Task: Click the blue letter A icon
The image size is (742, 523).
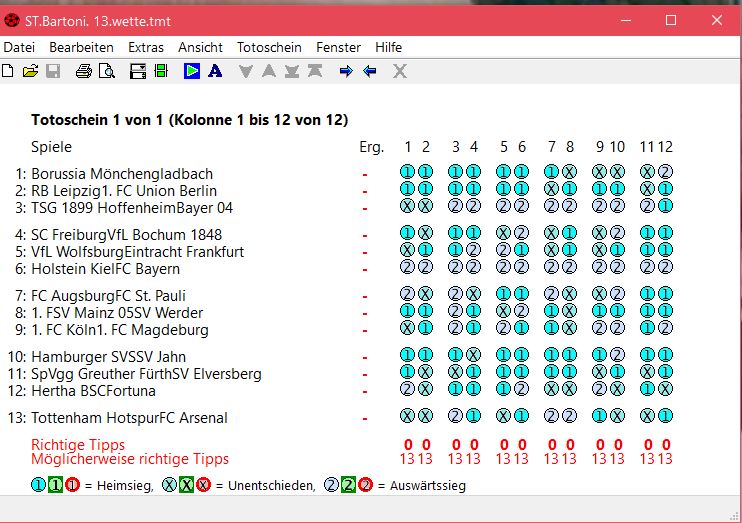Action: coord(215,71)
